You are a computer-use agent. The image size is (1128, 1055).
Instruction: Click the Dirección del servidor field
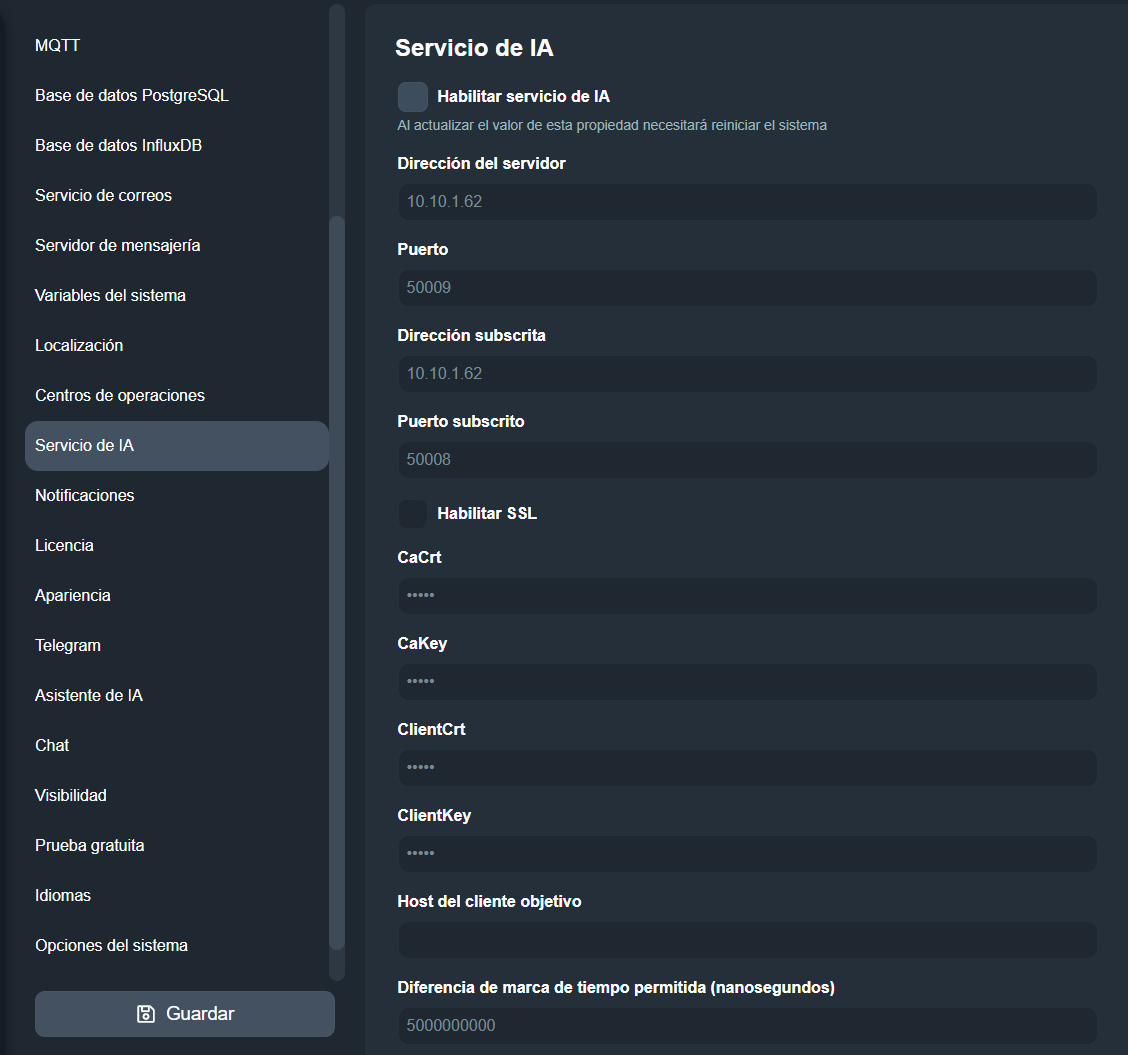pyautogui.click(x=746, y=202)
